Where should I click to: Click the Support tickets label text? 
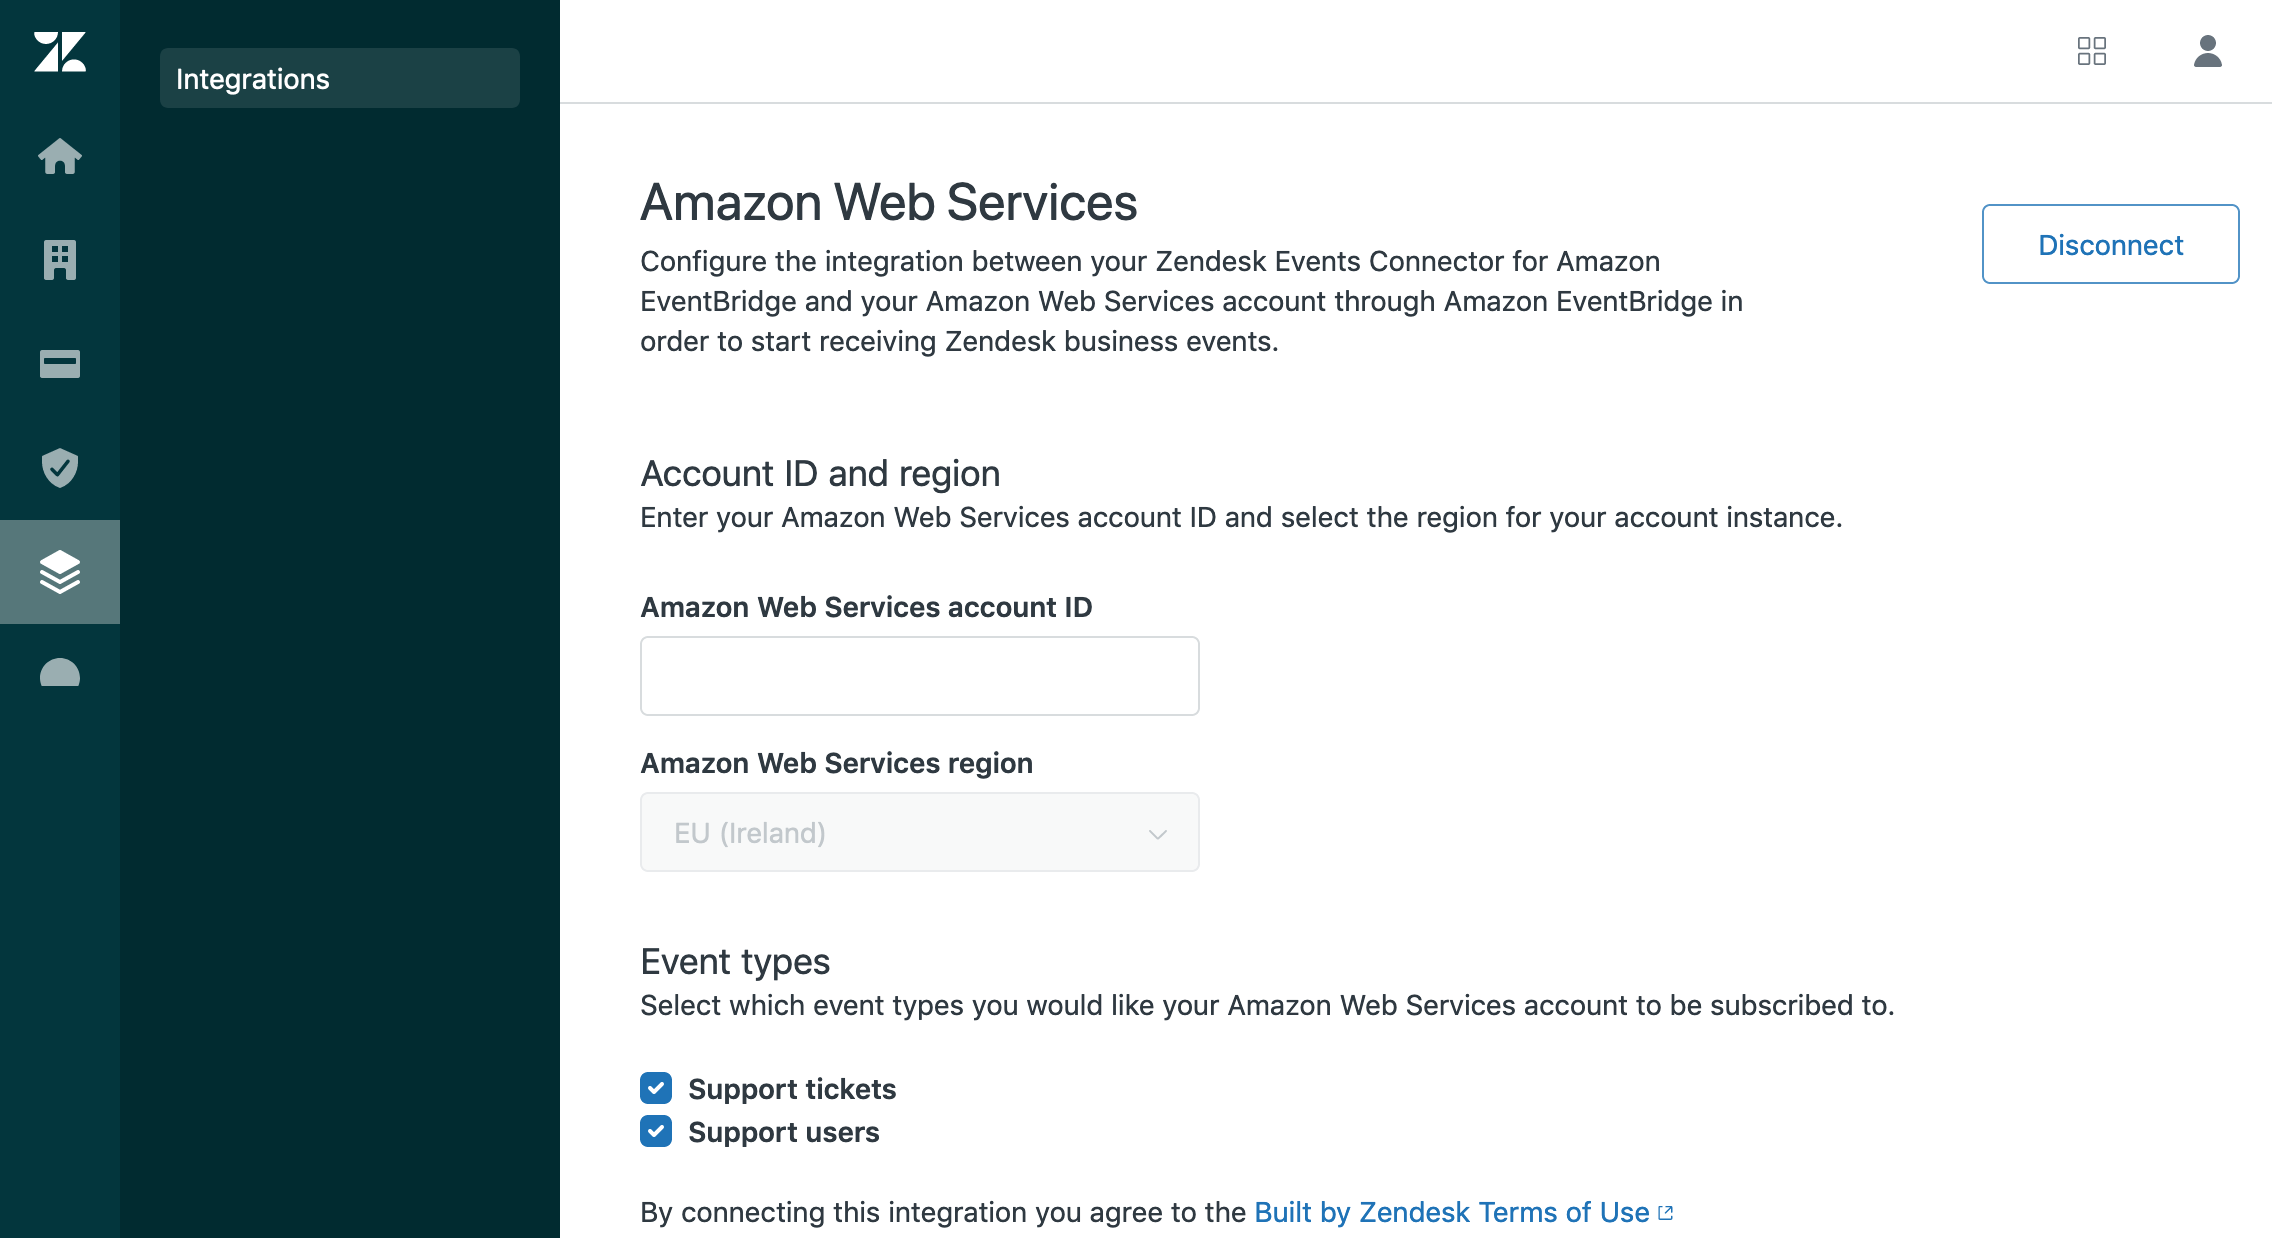(792, 1089)
